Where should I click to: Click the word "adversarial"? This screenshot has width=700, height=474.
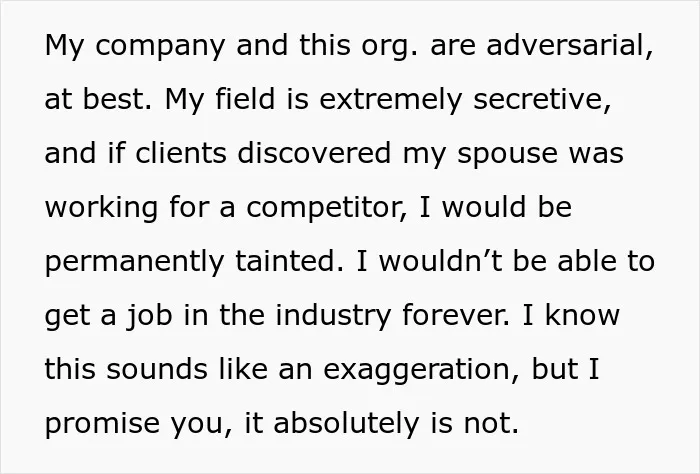click(565, 45)
